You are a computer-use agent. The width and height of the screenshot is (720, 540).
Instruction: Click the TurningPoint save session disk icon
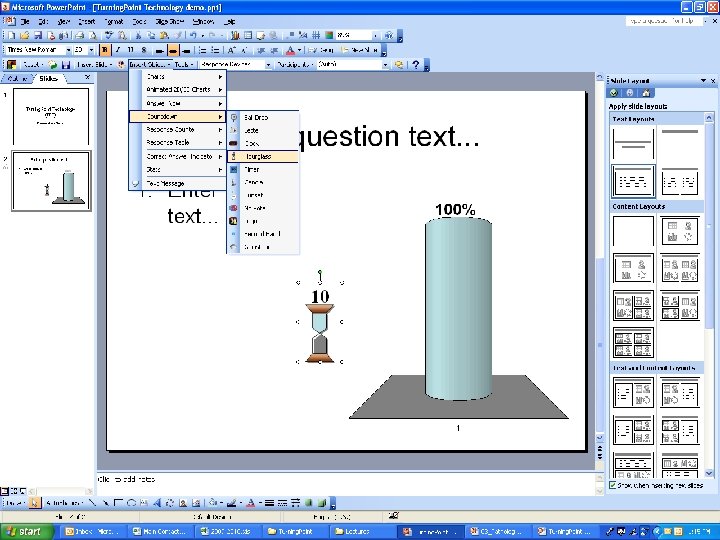pyautogui.click(x=66, y=65)
